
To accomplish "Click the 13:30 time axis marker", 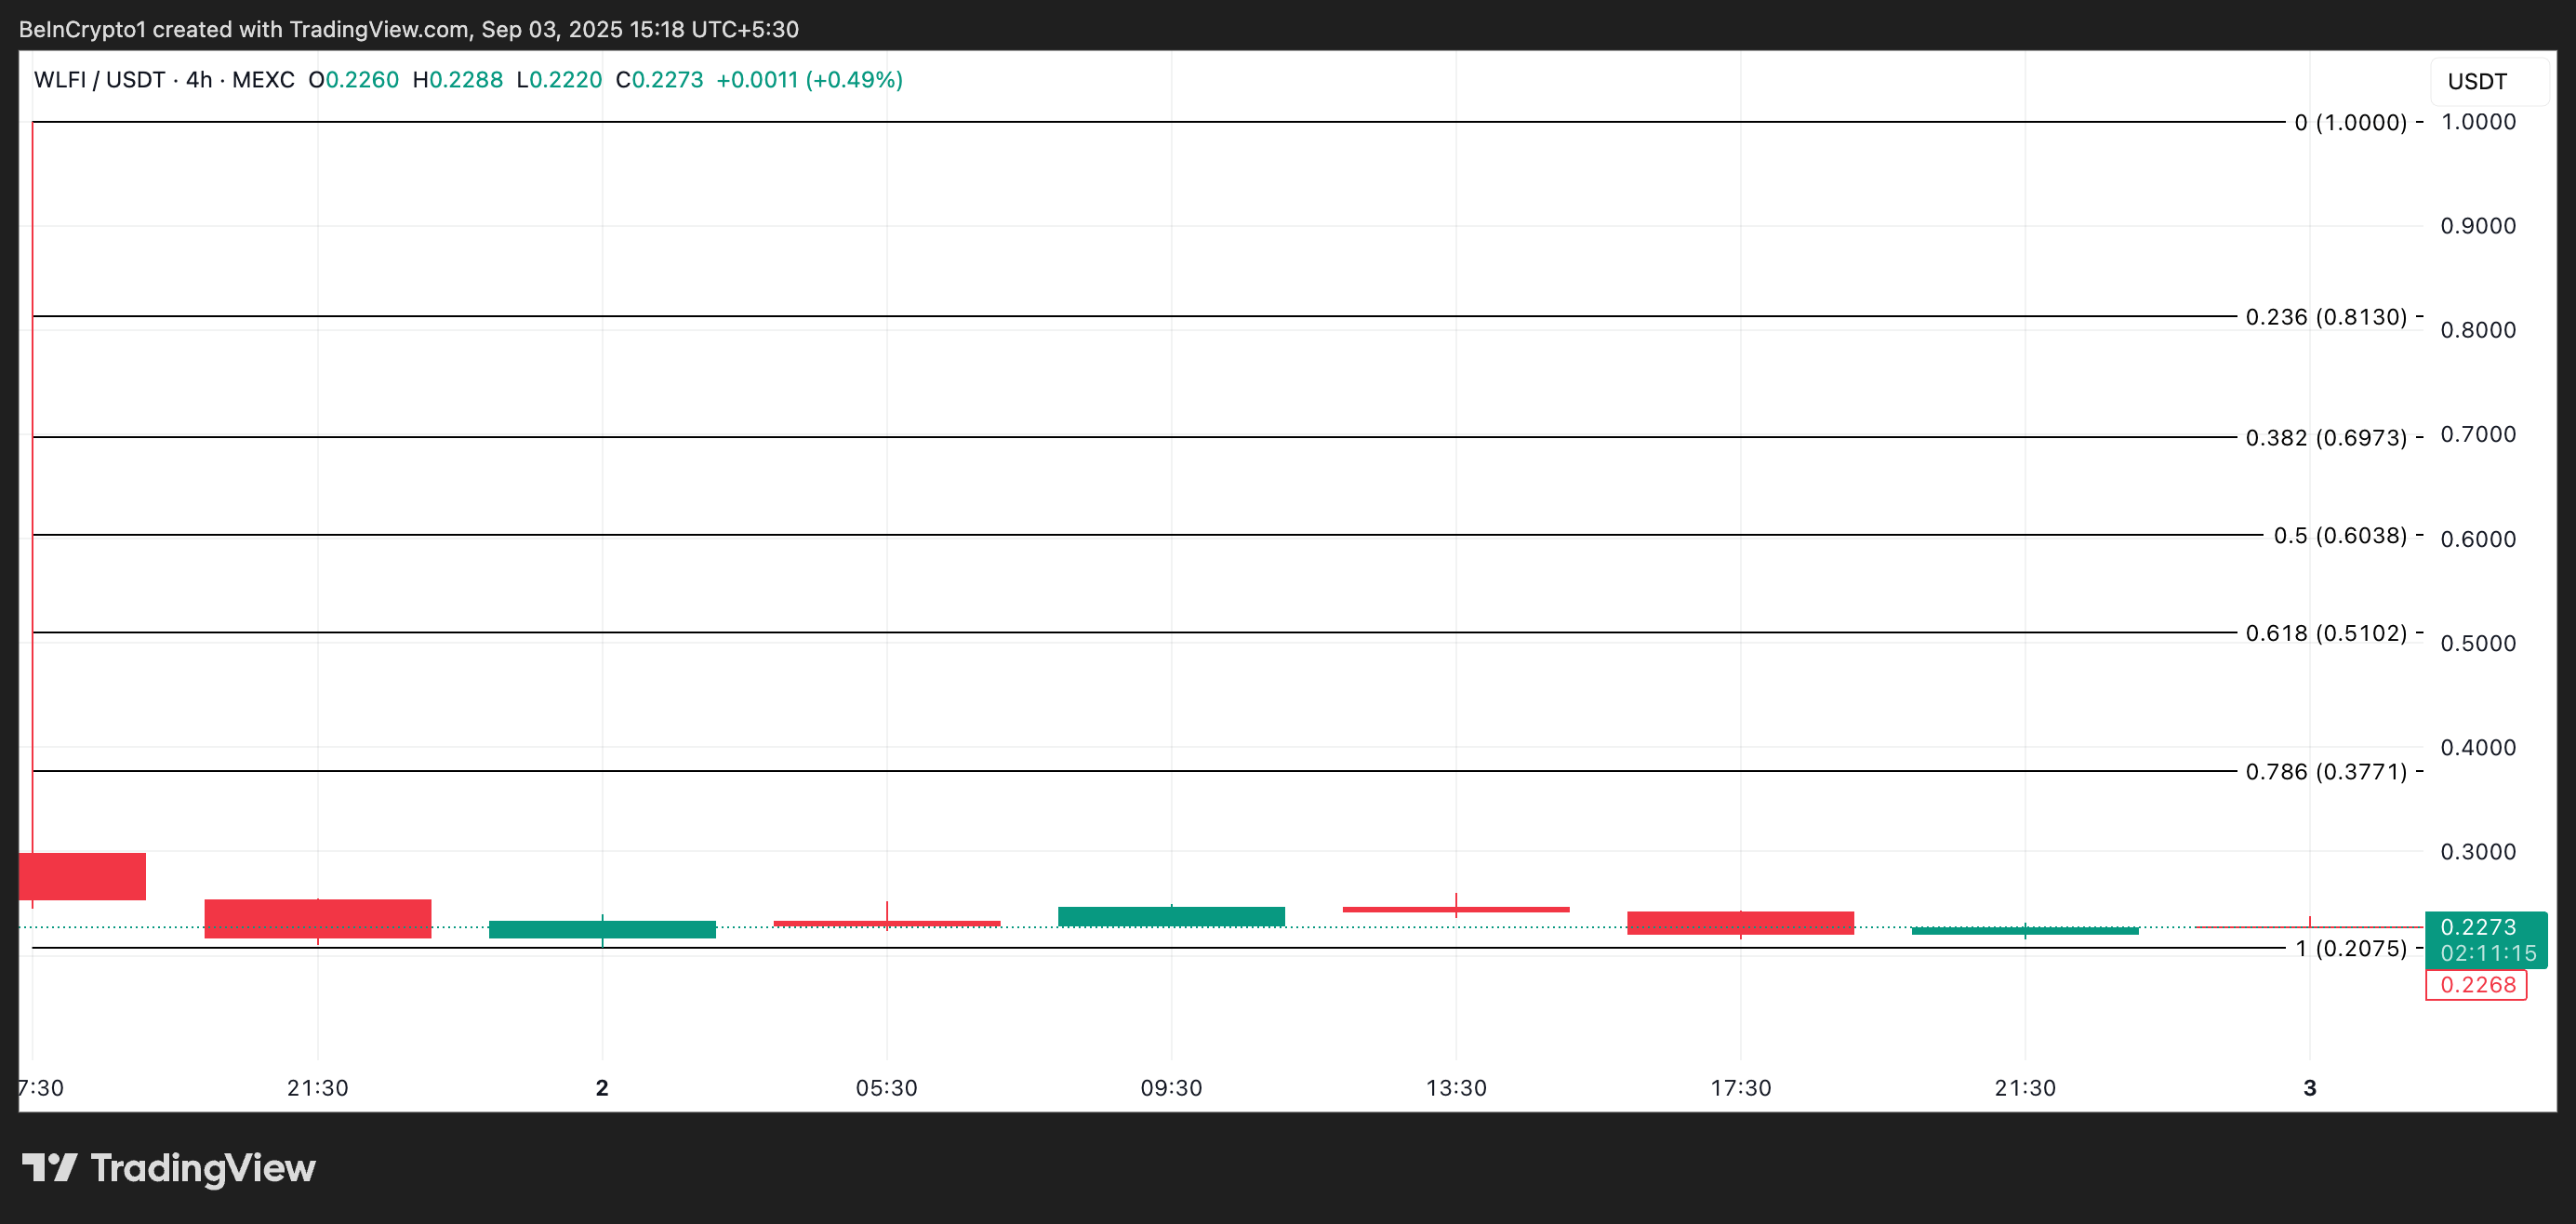I will click(x=1456, y=1088).
